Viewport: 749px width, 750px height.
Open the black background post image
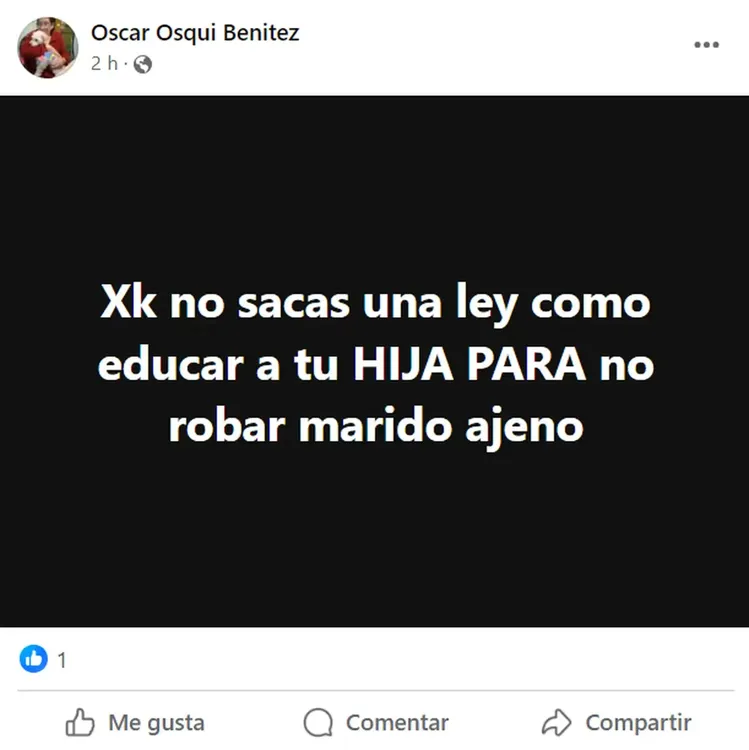pyautogui.click(x=374, y=361)
